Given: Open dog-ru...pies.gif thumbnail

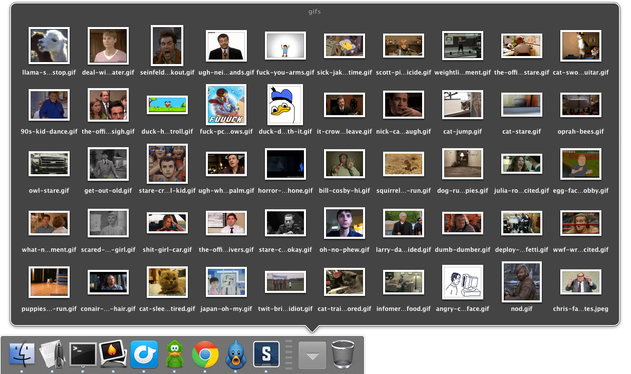Looking at the screenshot, I should coord(462,163).
